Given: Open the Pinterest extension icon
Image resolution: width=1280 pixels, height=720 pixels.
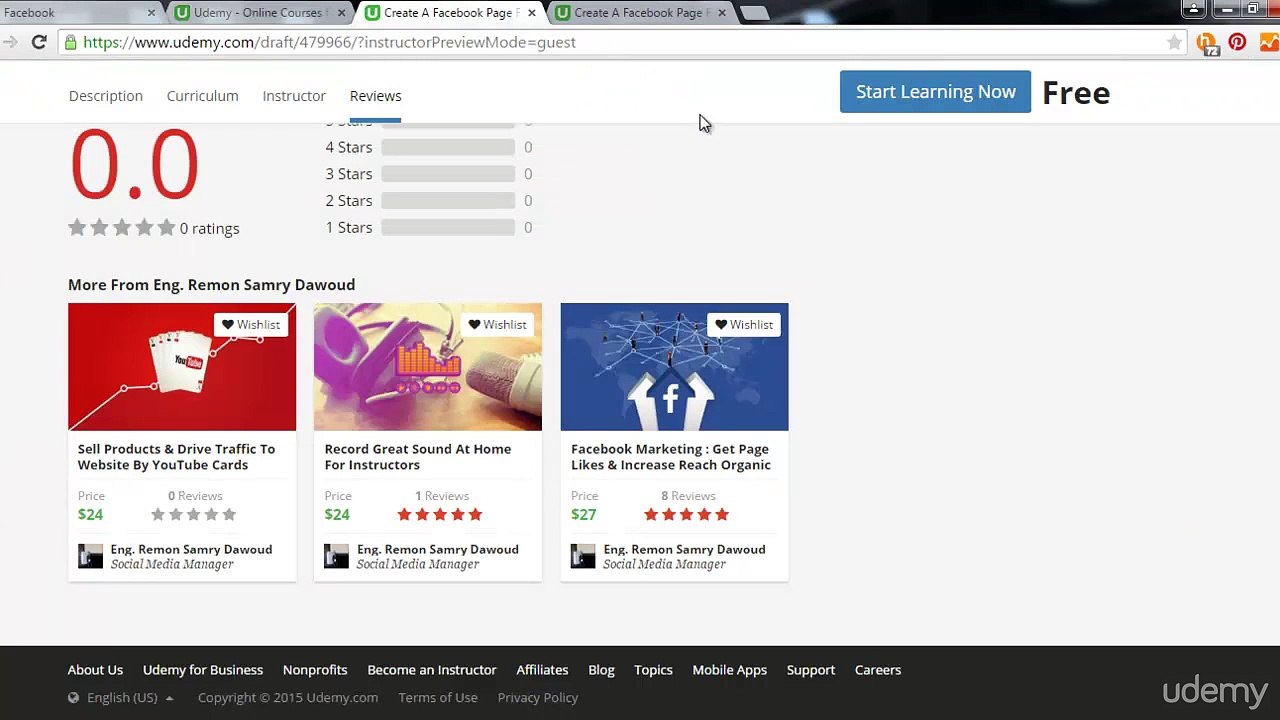Looking at the screenshot, I should 1237,42.
